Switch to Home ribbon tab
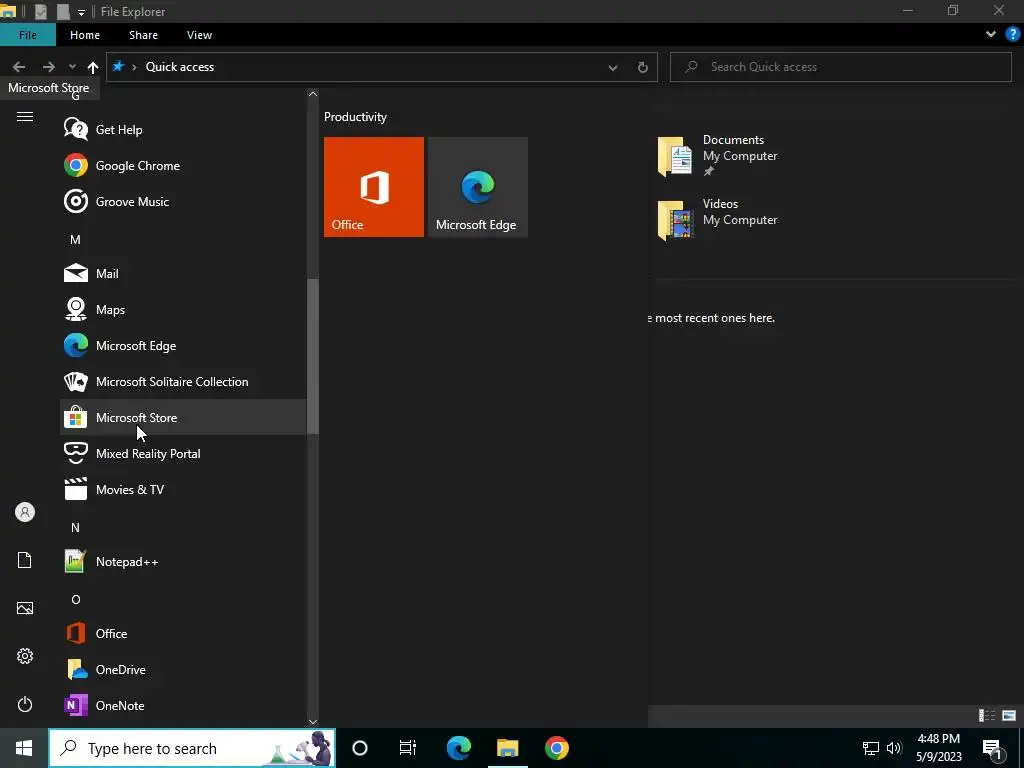 pyautogui.click(x=85, y=35)
